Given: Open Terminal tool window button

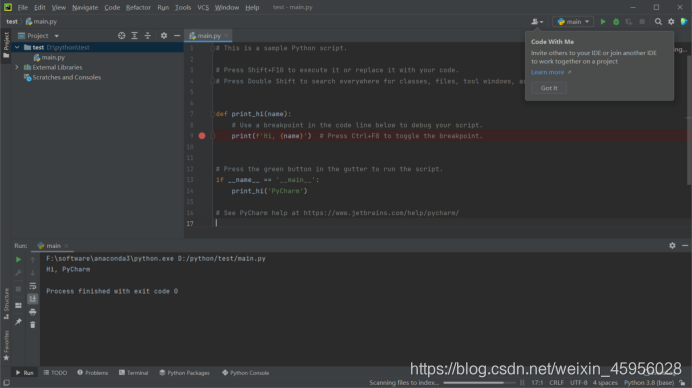Looking at the screenshot, I should pyautogui.click(x=133, y=373).
